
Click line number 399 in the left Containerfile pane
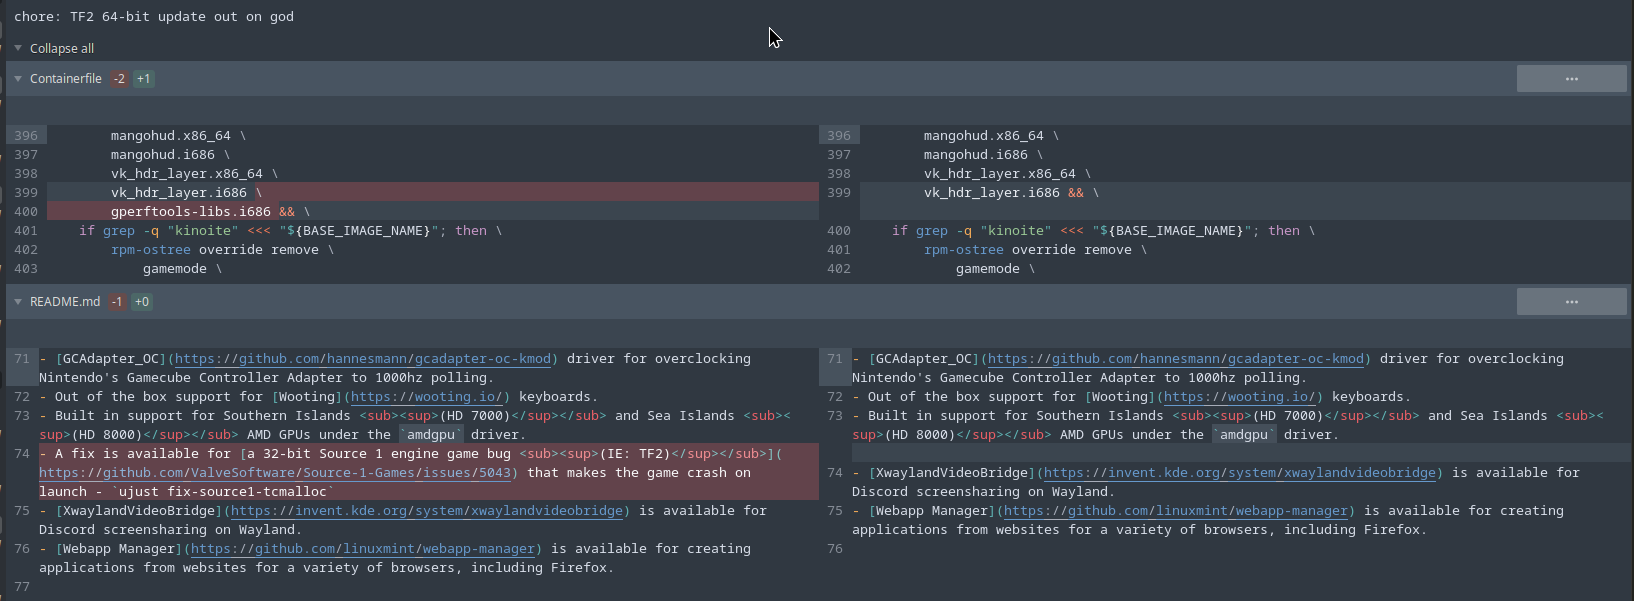tap(26, 193)
